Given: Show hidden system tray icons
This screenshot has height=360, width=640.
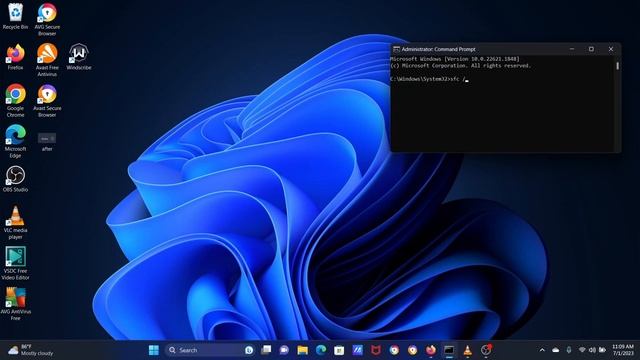Looking at the screenshot, I should (x=542, y=350).
